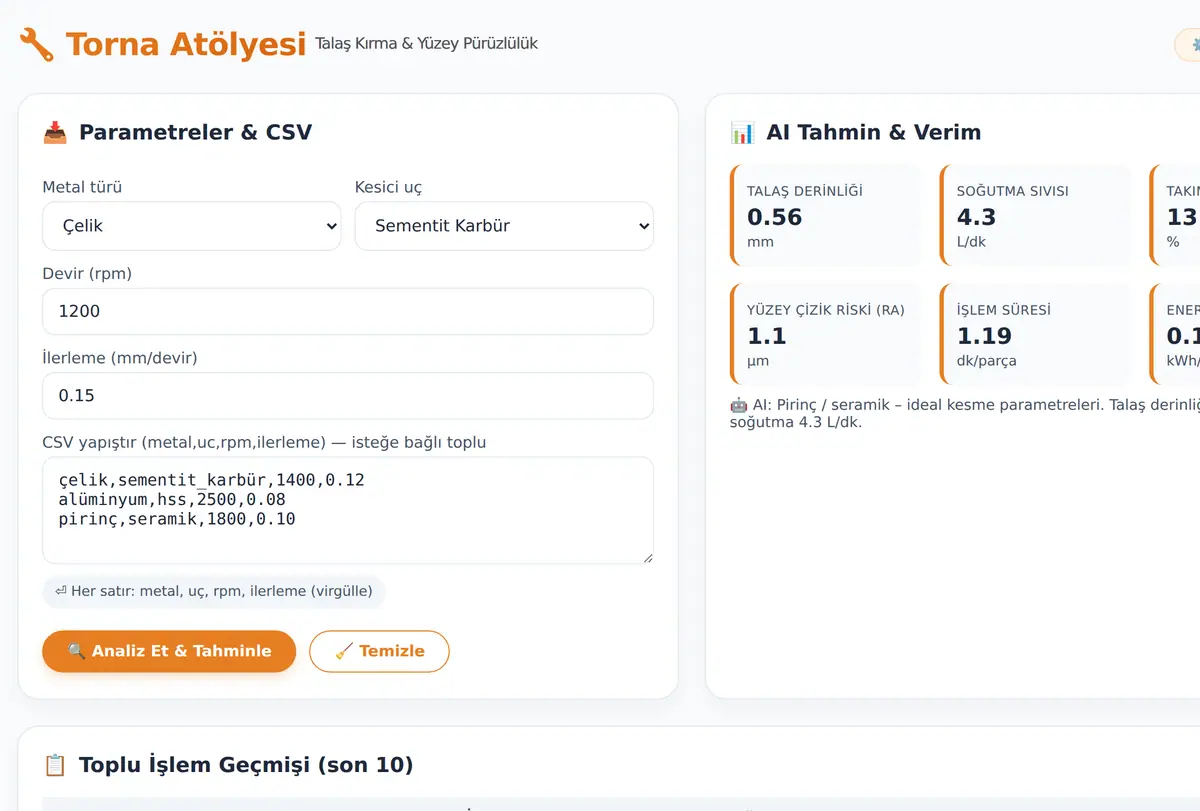Click the 'AI Tahmin & Verim' heading text
Image resolution: width=1200 pixels, height=811 pixels.
point(873,132)
